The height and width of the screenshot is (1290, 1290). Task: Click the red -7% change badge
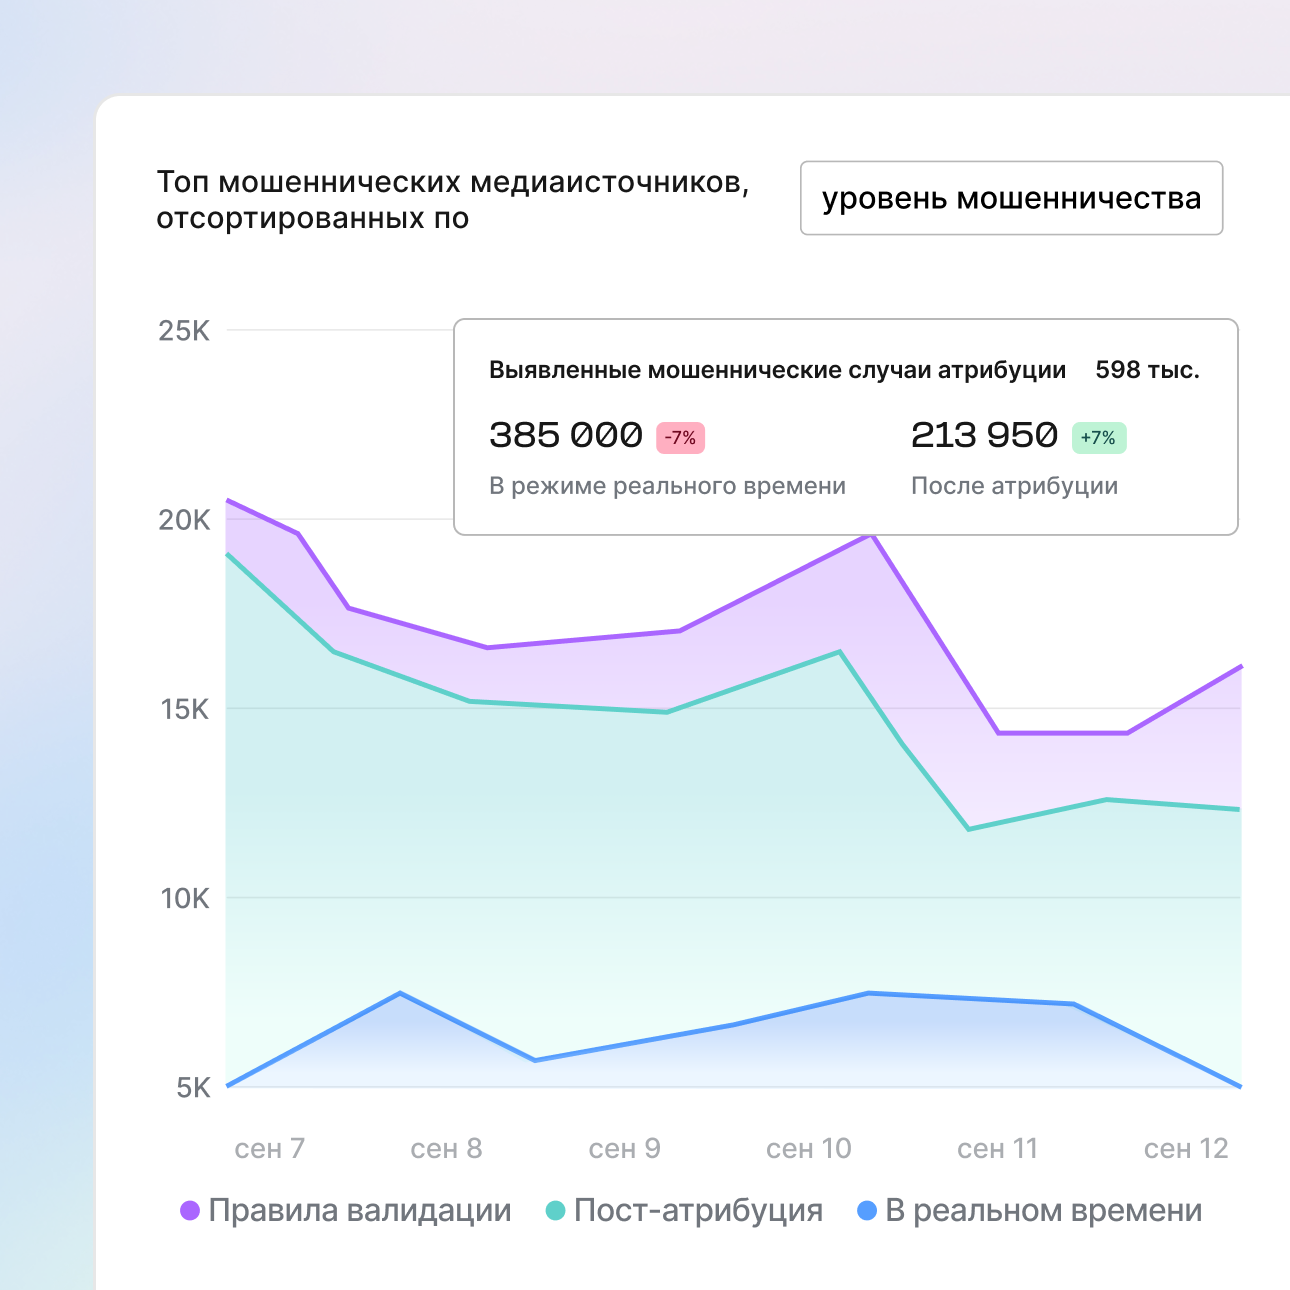(680, 438)
